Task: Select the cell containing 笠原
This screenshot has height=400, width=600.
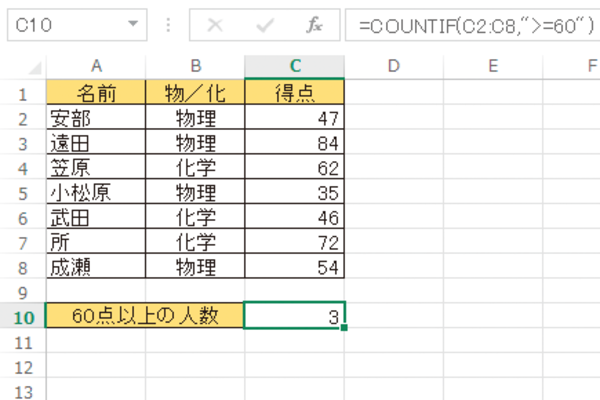Action: [x=96, y=167]
